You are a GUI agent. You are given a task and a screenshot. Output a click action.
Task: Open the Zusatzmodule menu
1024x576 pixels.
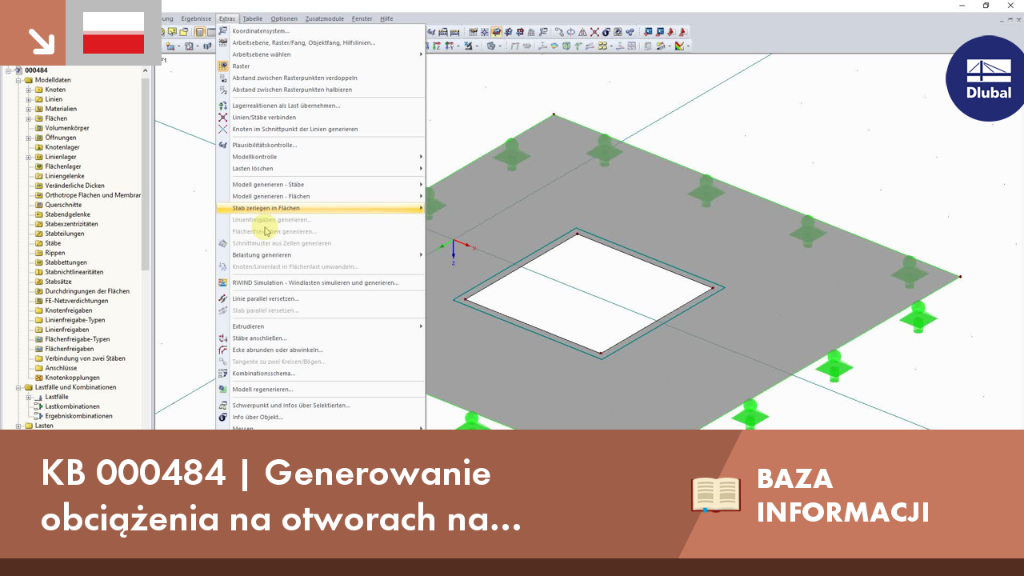pos(325,19)
